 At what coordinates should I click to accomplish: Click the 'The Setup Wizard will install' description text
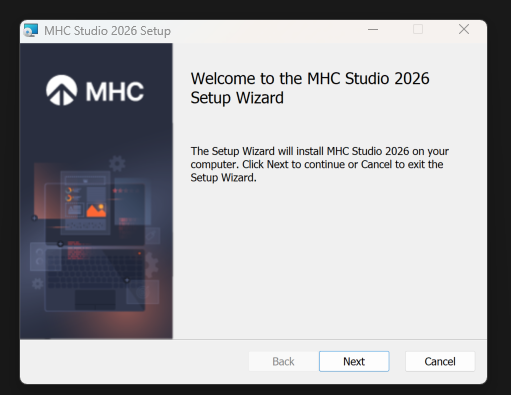click(320, 164)
